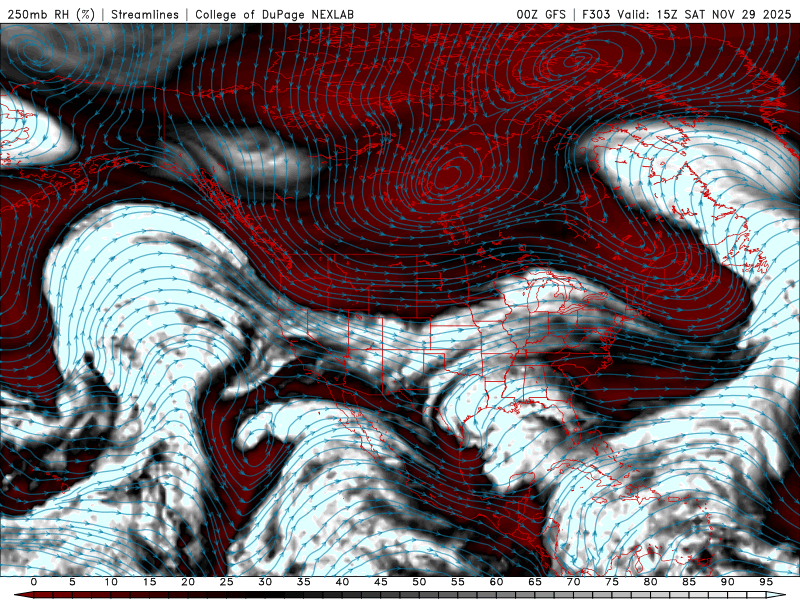
Task: Click the '55' colorbar scale label
Action: coord(458,582)
